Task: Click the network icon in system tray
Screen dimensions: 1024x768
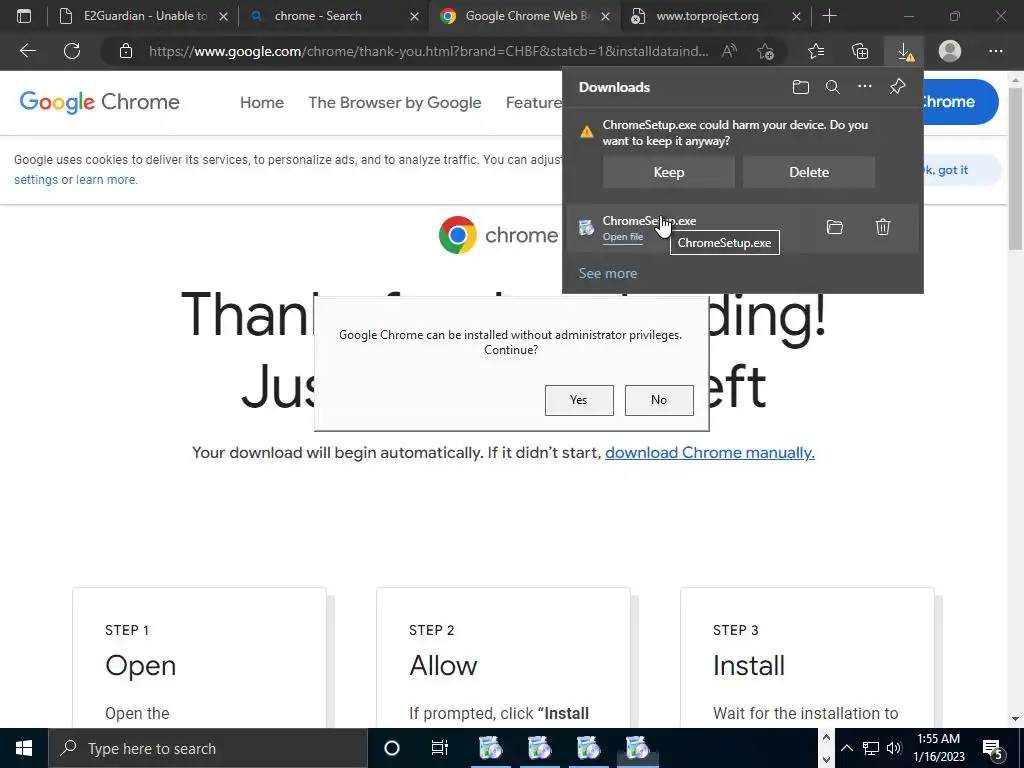Action: [871, 748]
